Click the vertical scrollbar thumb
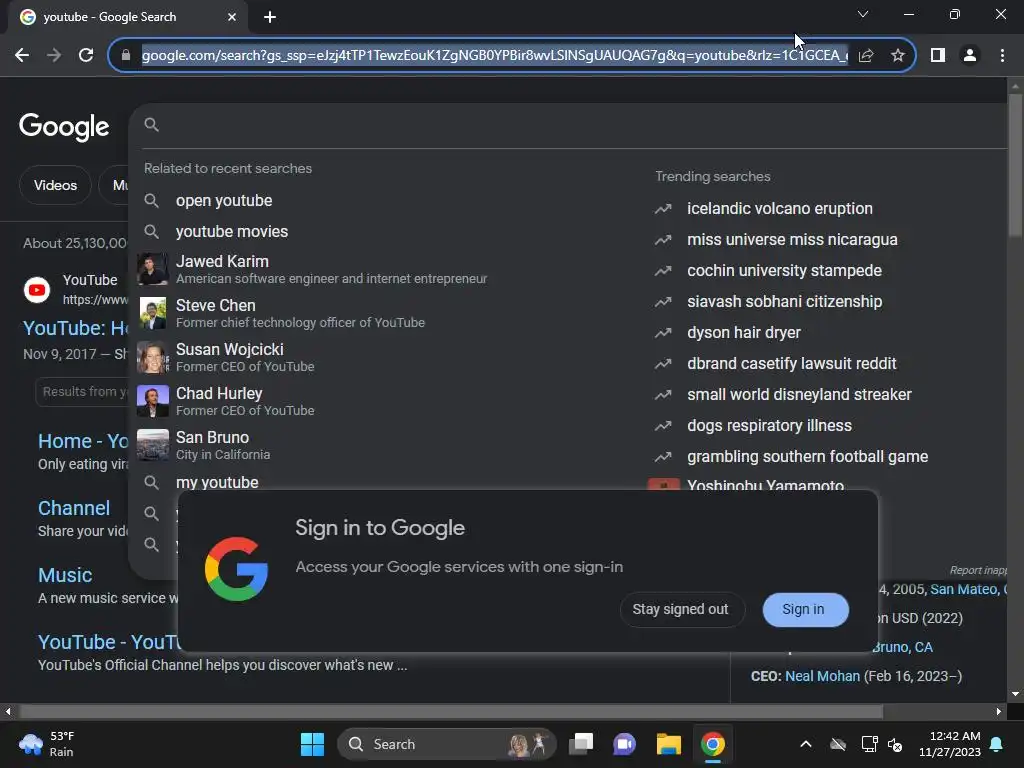Image resolution: width=1024 pixels, height=768 pixels. pyautogui.click(x=1015, y=165)
